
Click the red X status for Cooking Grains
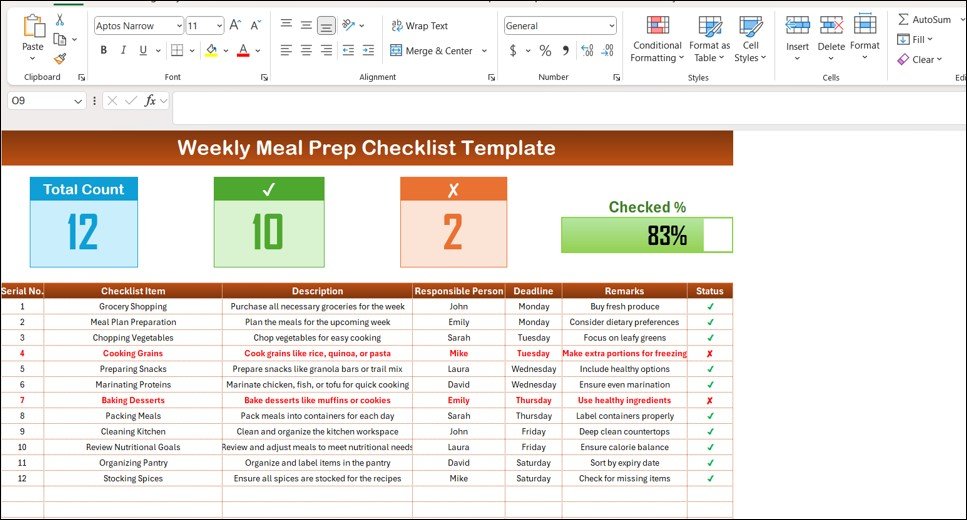(x=710, y=353)
